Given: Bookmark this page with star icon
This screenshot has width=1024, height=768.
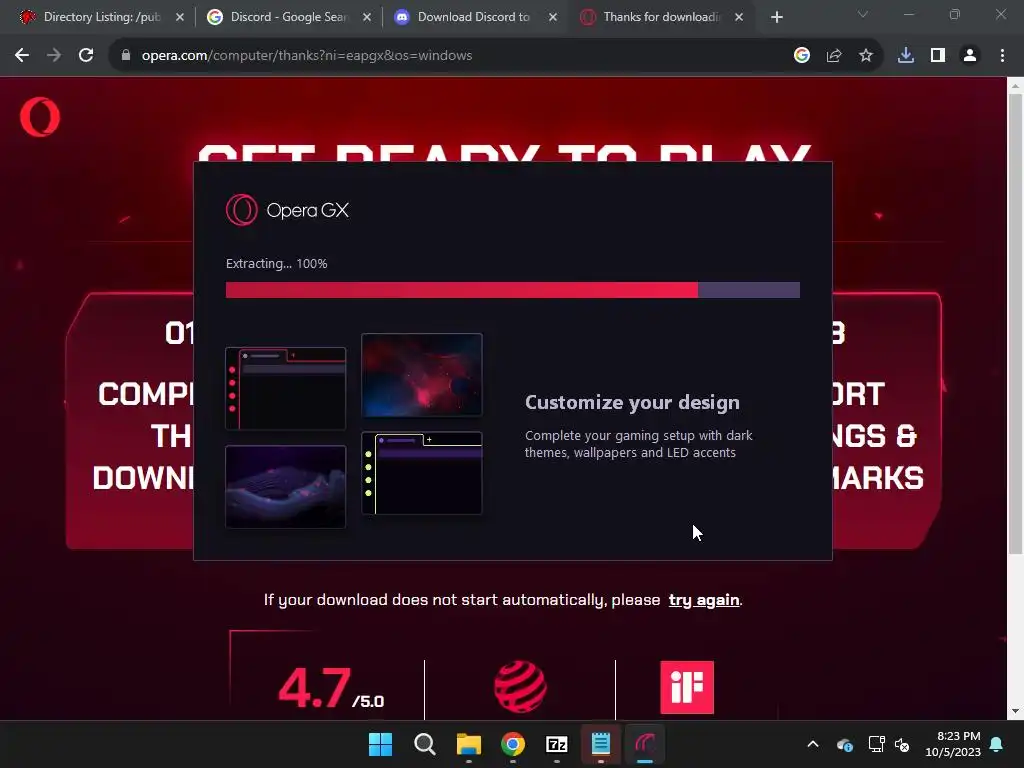Looking at the screenshot, I should coord(866,56).
